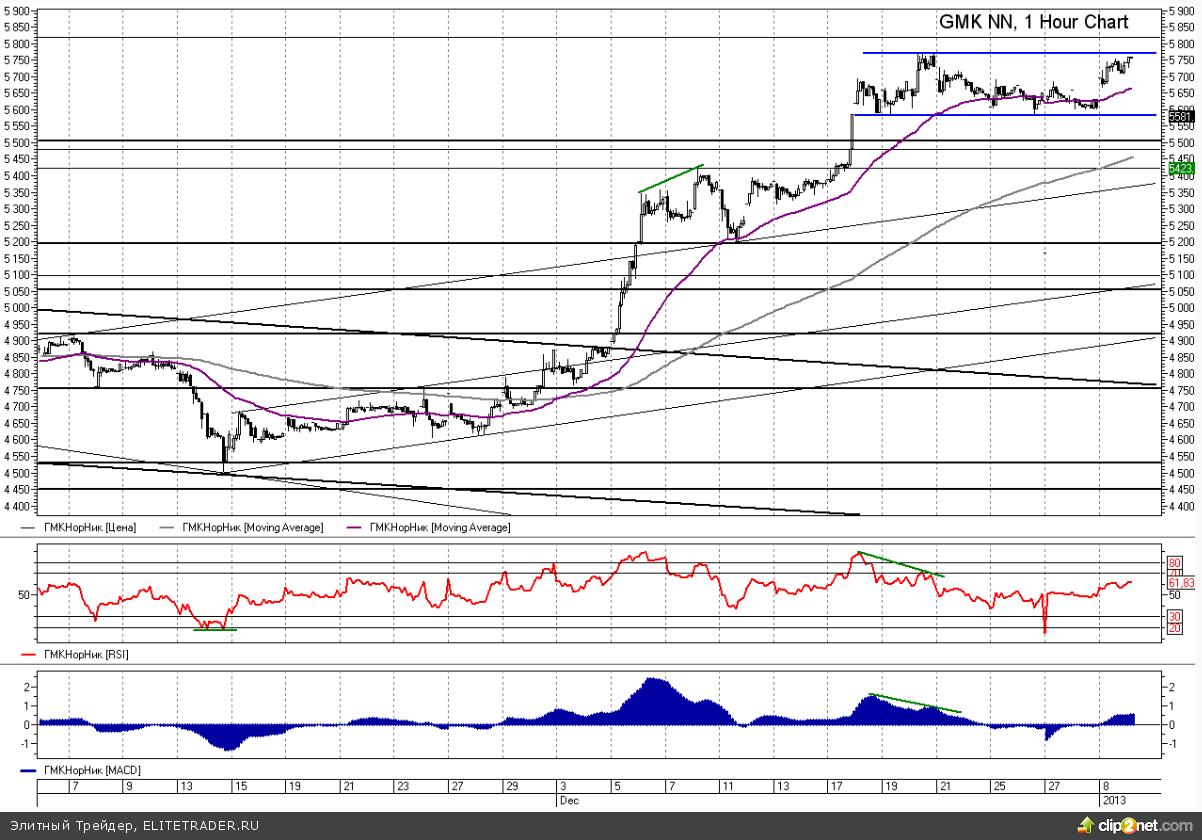Select the 5581 price marker on right axis
This screenshot has width=1202, height=840.
coord(1180,117)
